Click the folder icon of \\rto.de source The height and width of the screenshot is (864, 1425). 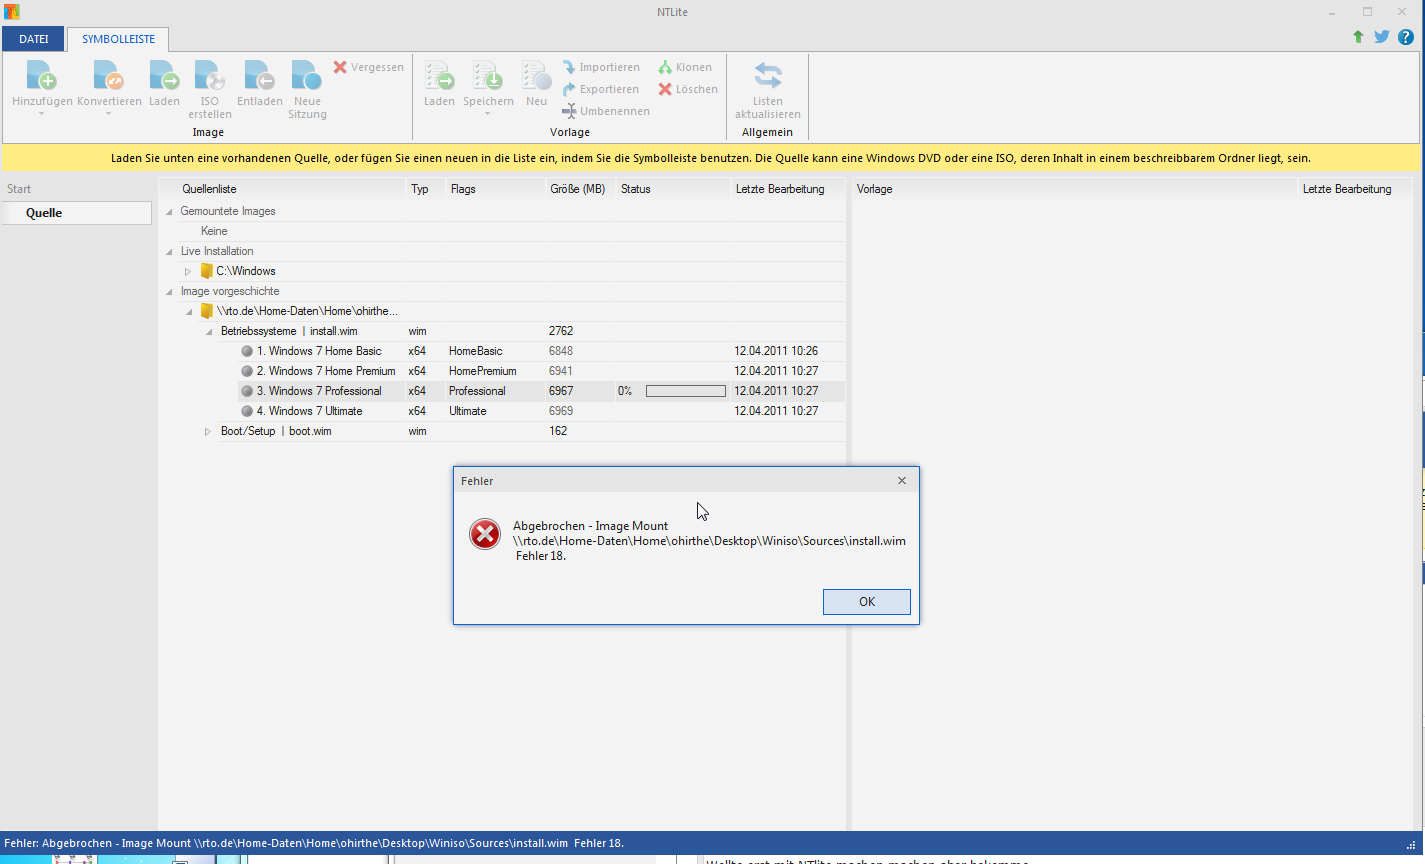pos(207,311)
